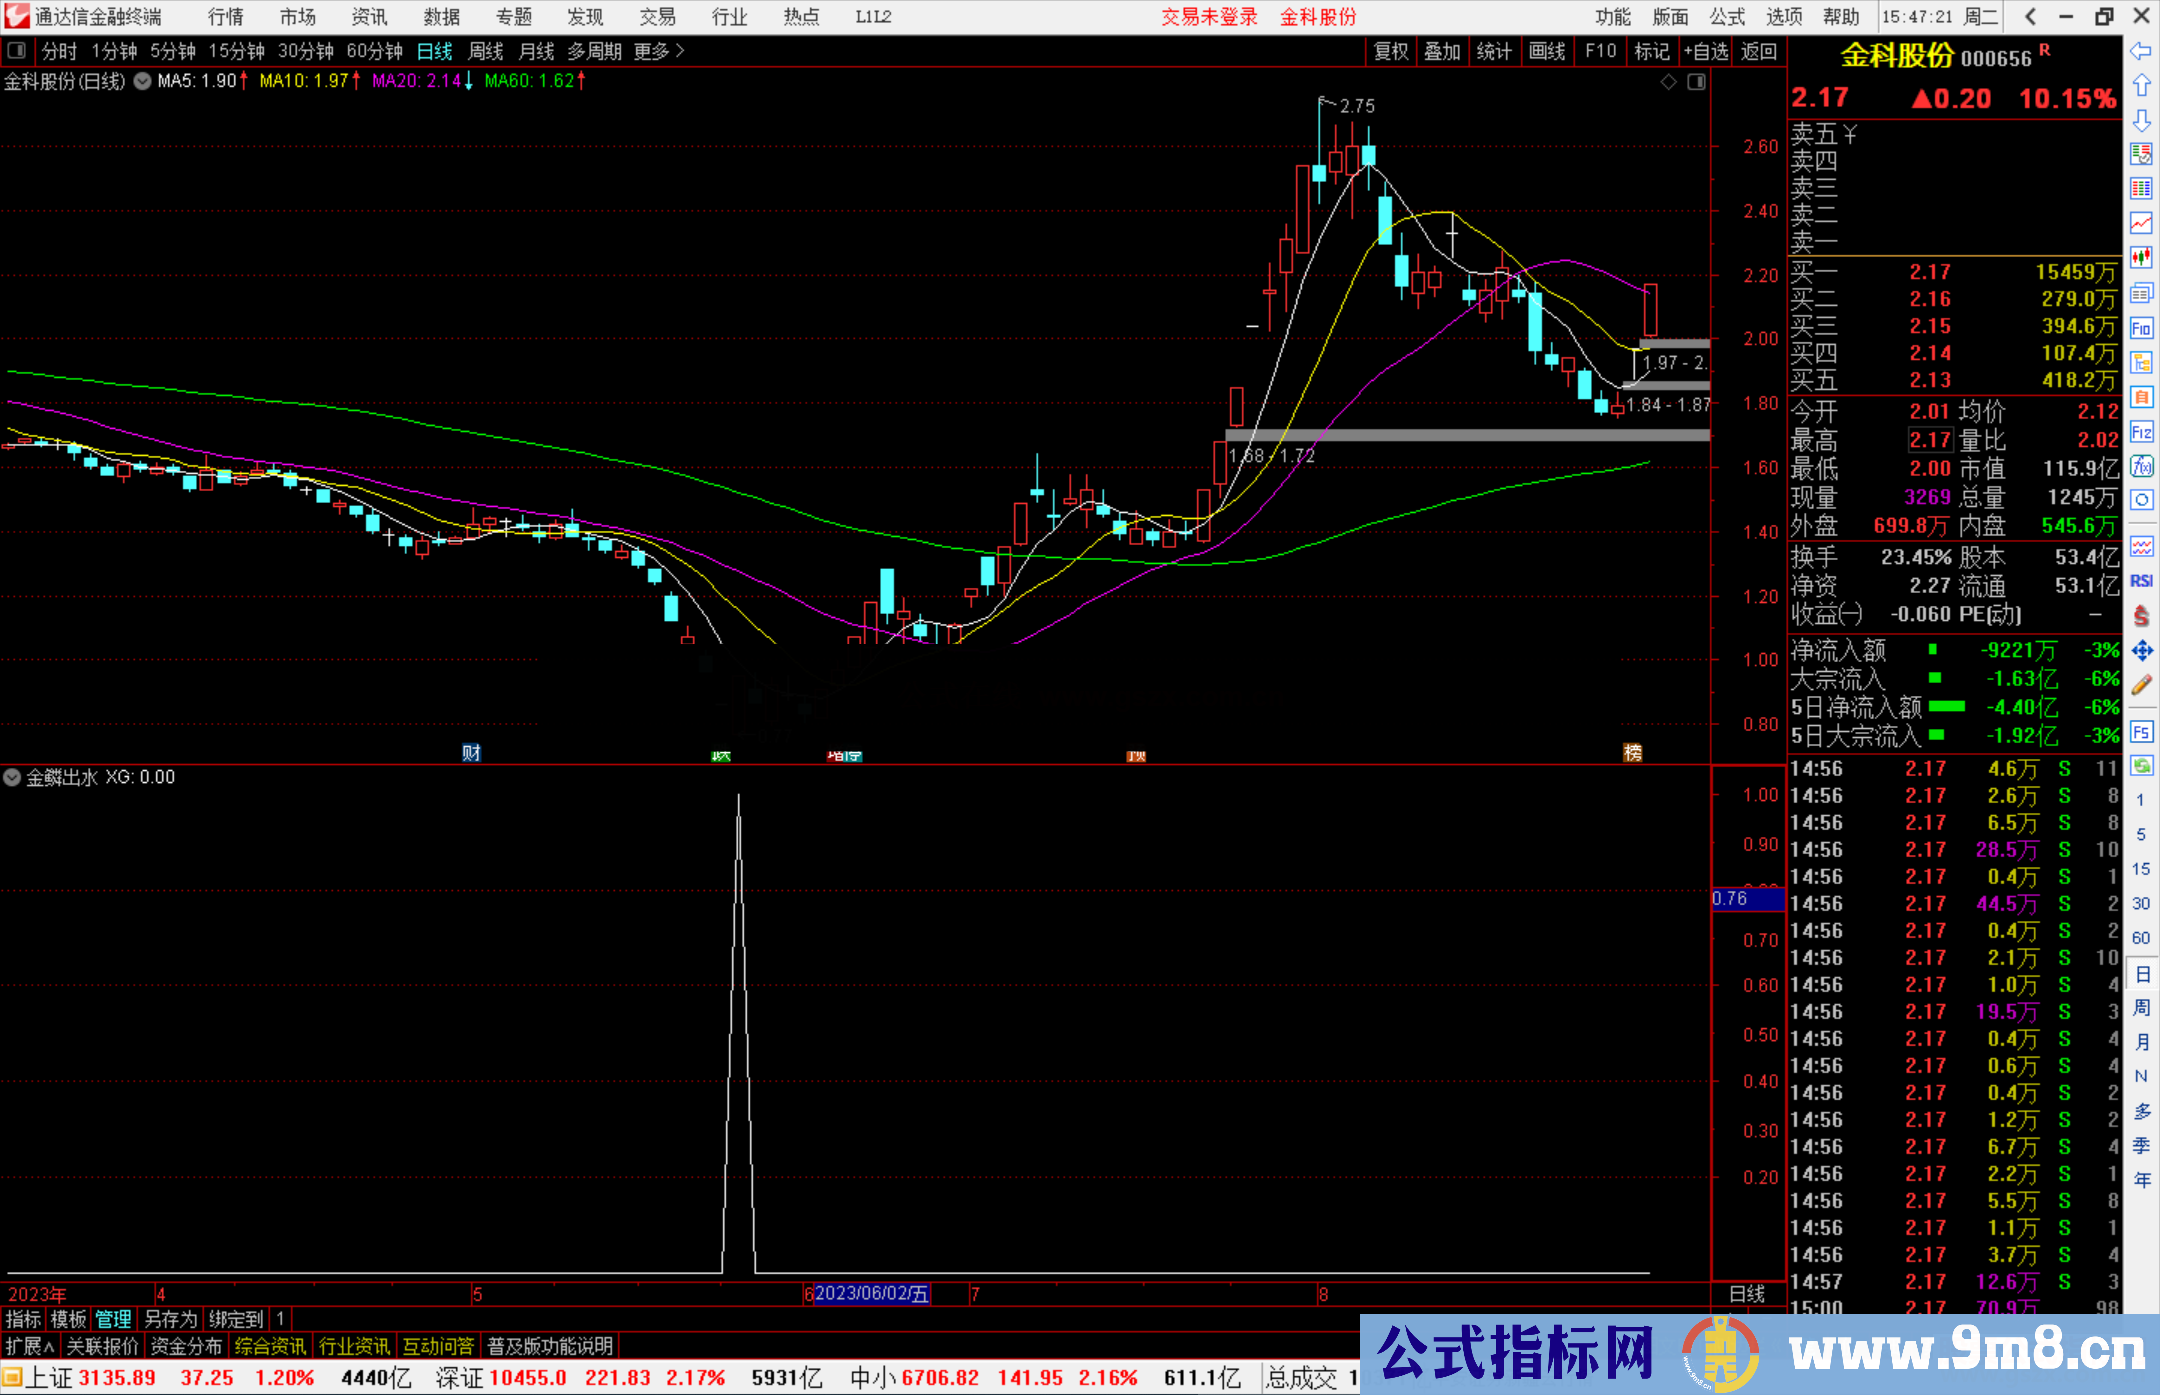
Task: Expand the main chart indicator dropdown arrow
Action: [x=143, y=82]
